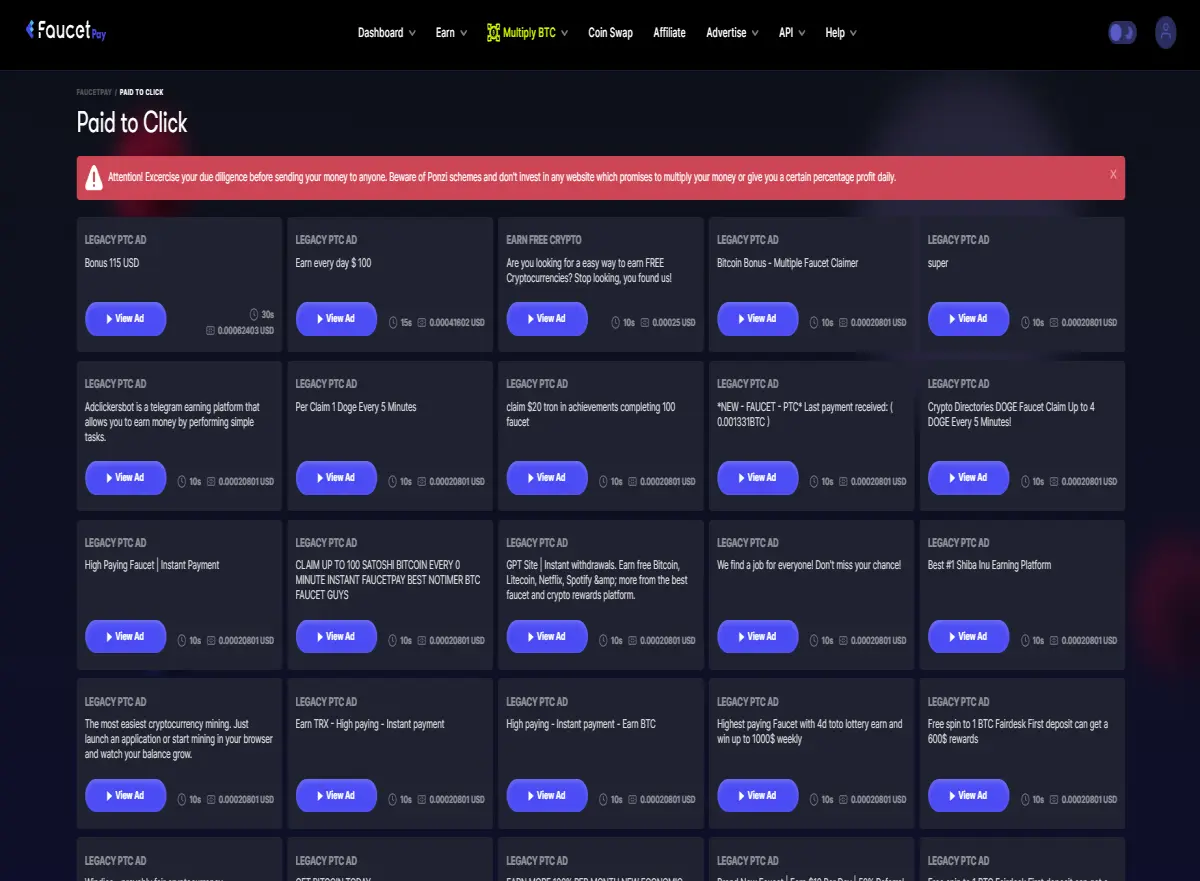Click reward money icon on Shiba Inu card
The image size is (1200, 881).
tap(1054, 641)
